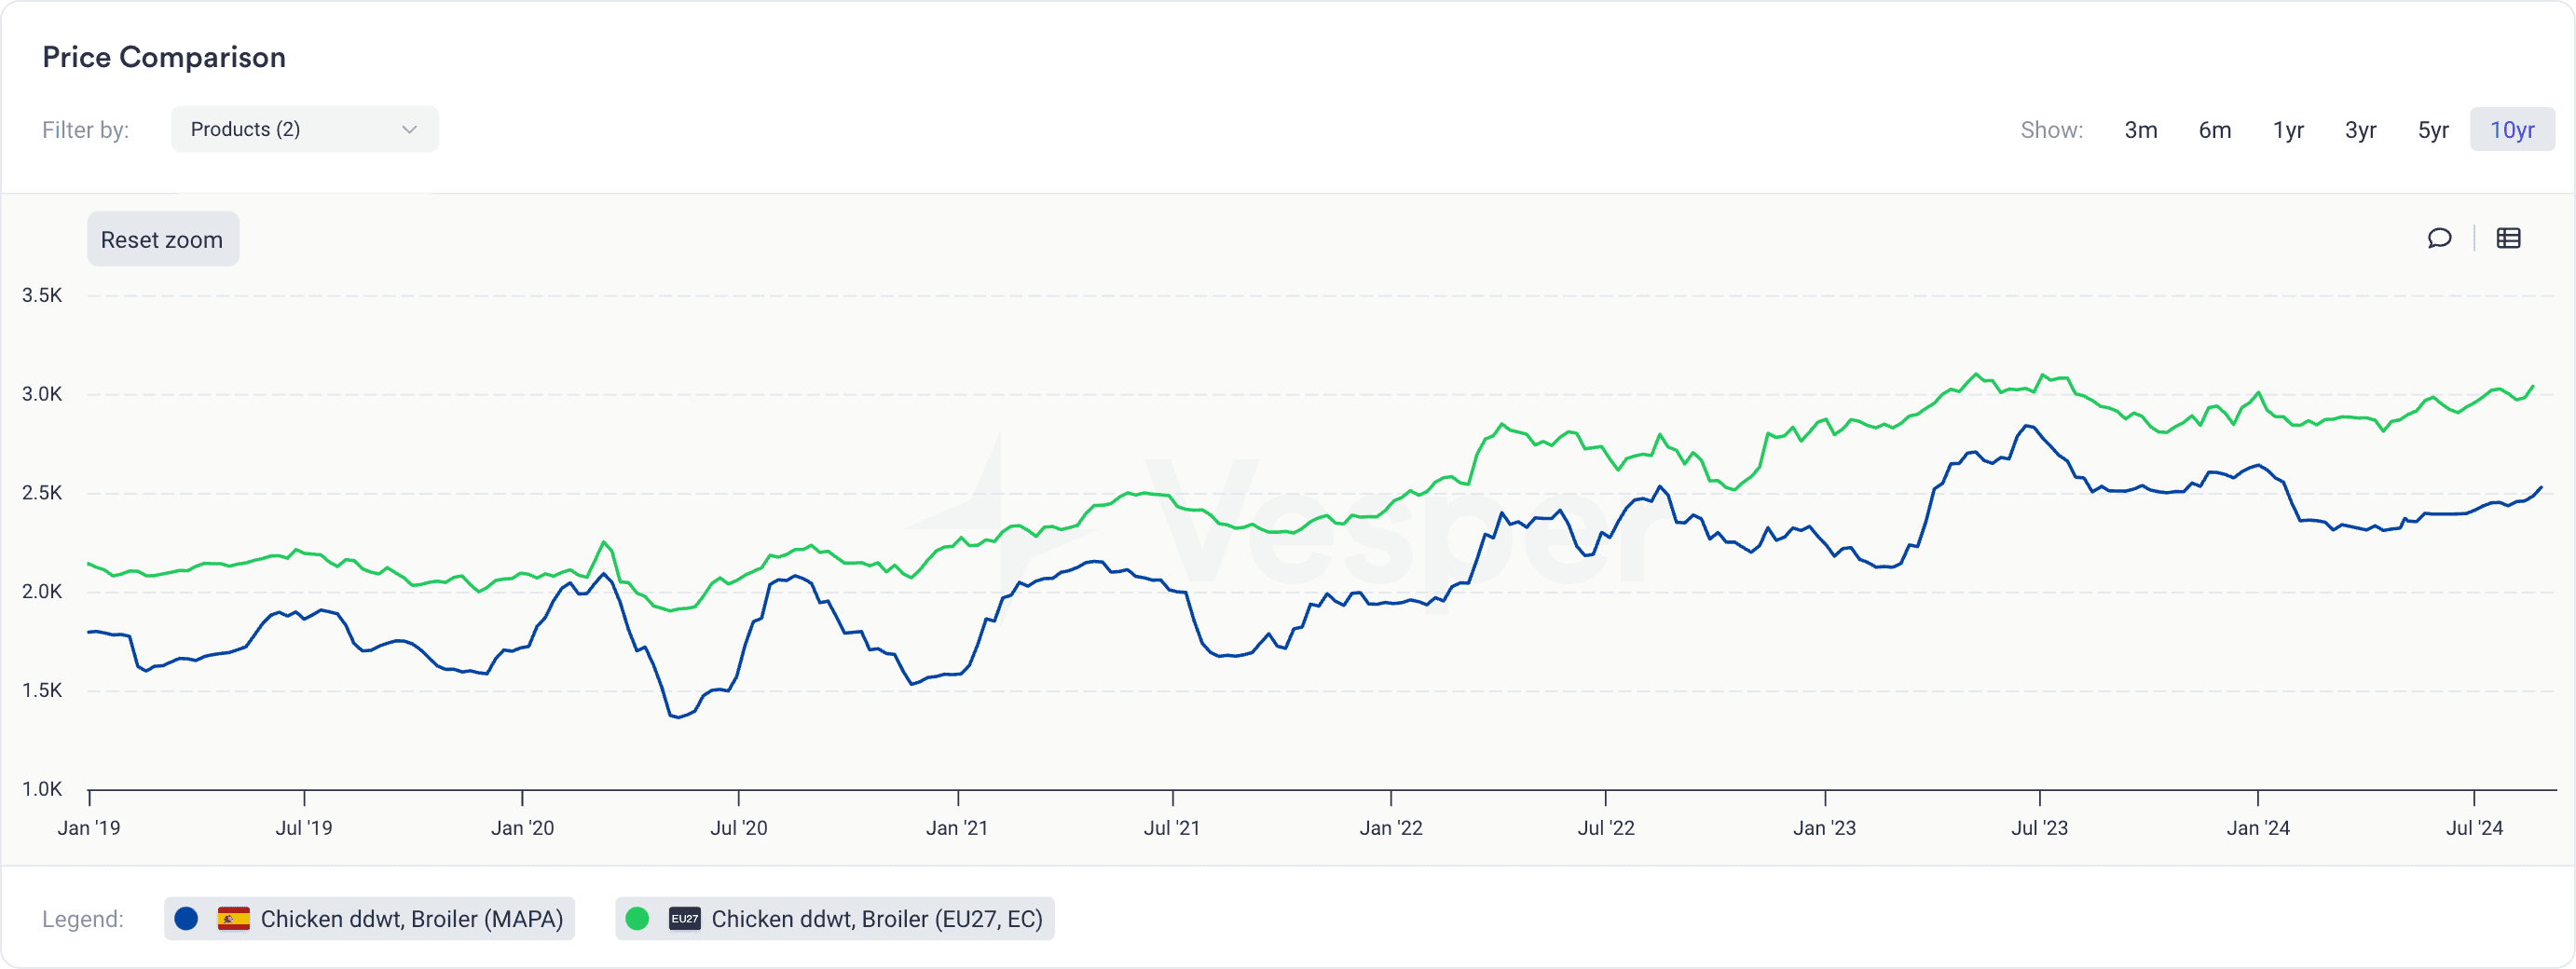Click the 2.5K y-axis label

point(42,493)
